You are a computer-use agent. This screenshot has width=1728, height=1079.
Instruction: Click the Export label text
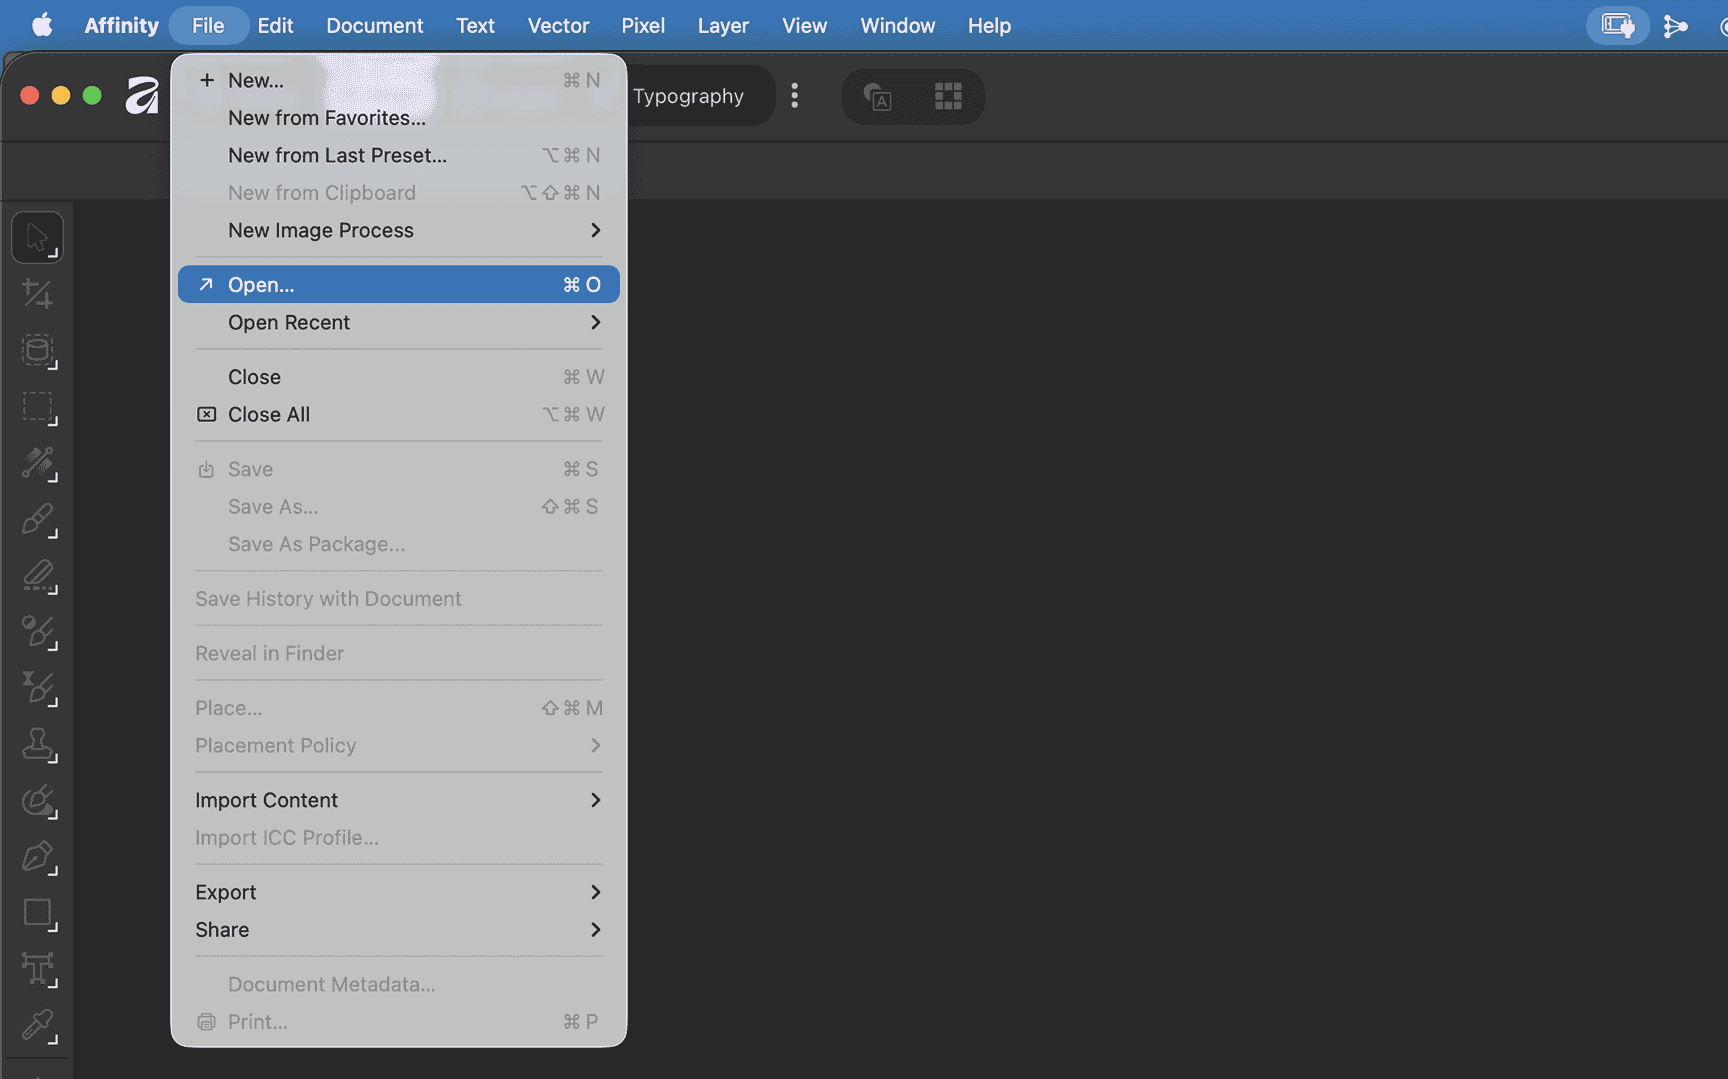(x=226, y=892)
